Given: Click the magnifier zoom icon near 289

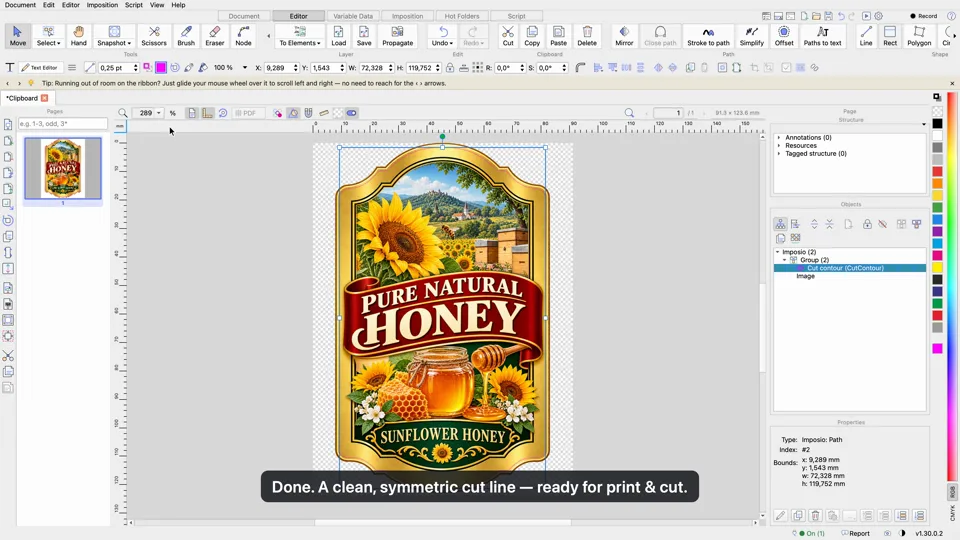Looking at the screenshot, I should pos(122,113).
